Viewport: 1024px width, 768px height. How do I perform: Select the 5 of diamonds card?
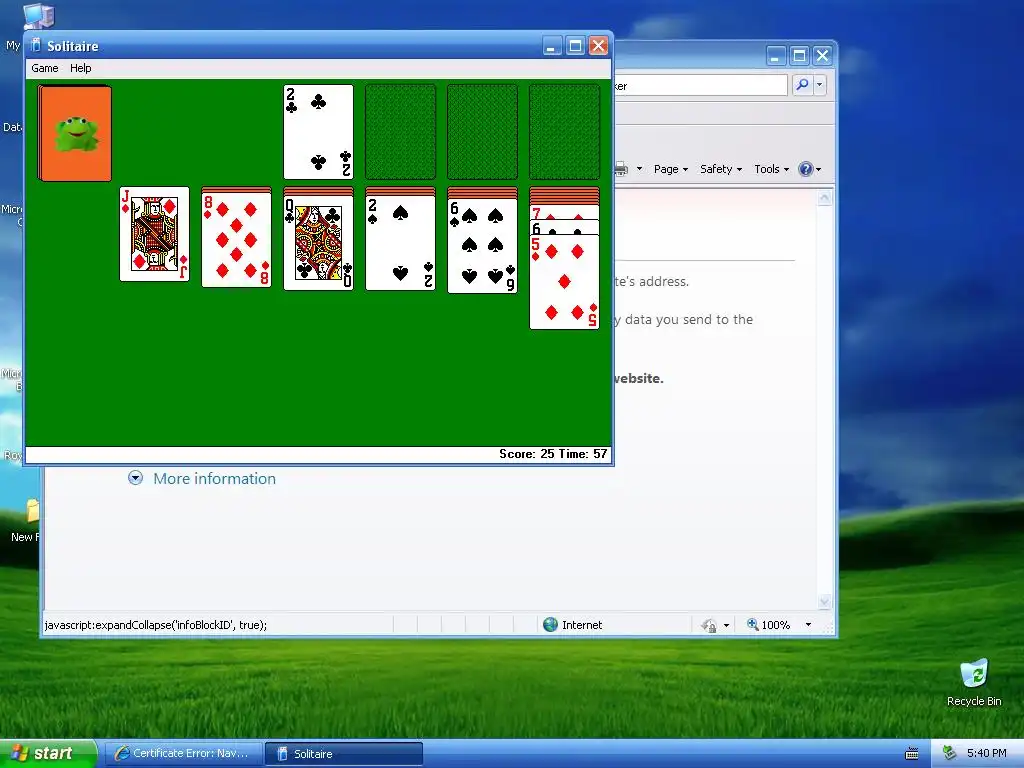tap(564, 282)
